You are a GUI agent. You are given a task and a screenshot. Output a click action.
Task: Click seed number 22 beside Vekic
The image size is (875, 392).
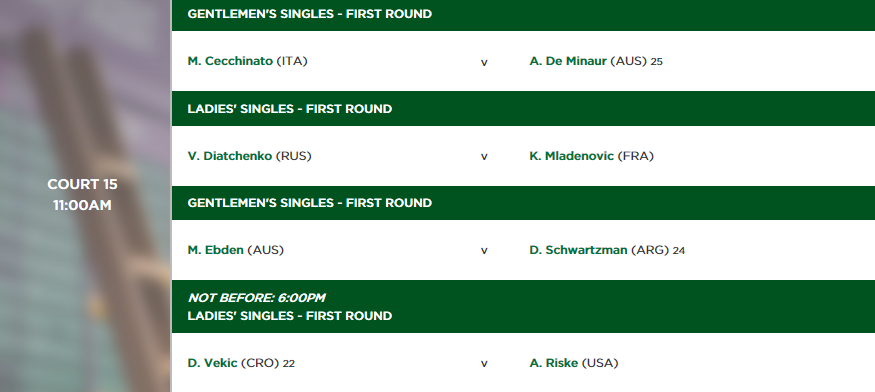pyautogui.click(x=289, y=364)
